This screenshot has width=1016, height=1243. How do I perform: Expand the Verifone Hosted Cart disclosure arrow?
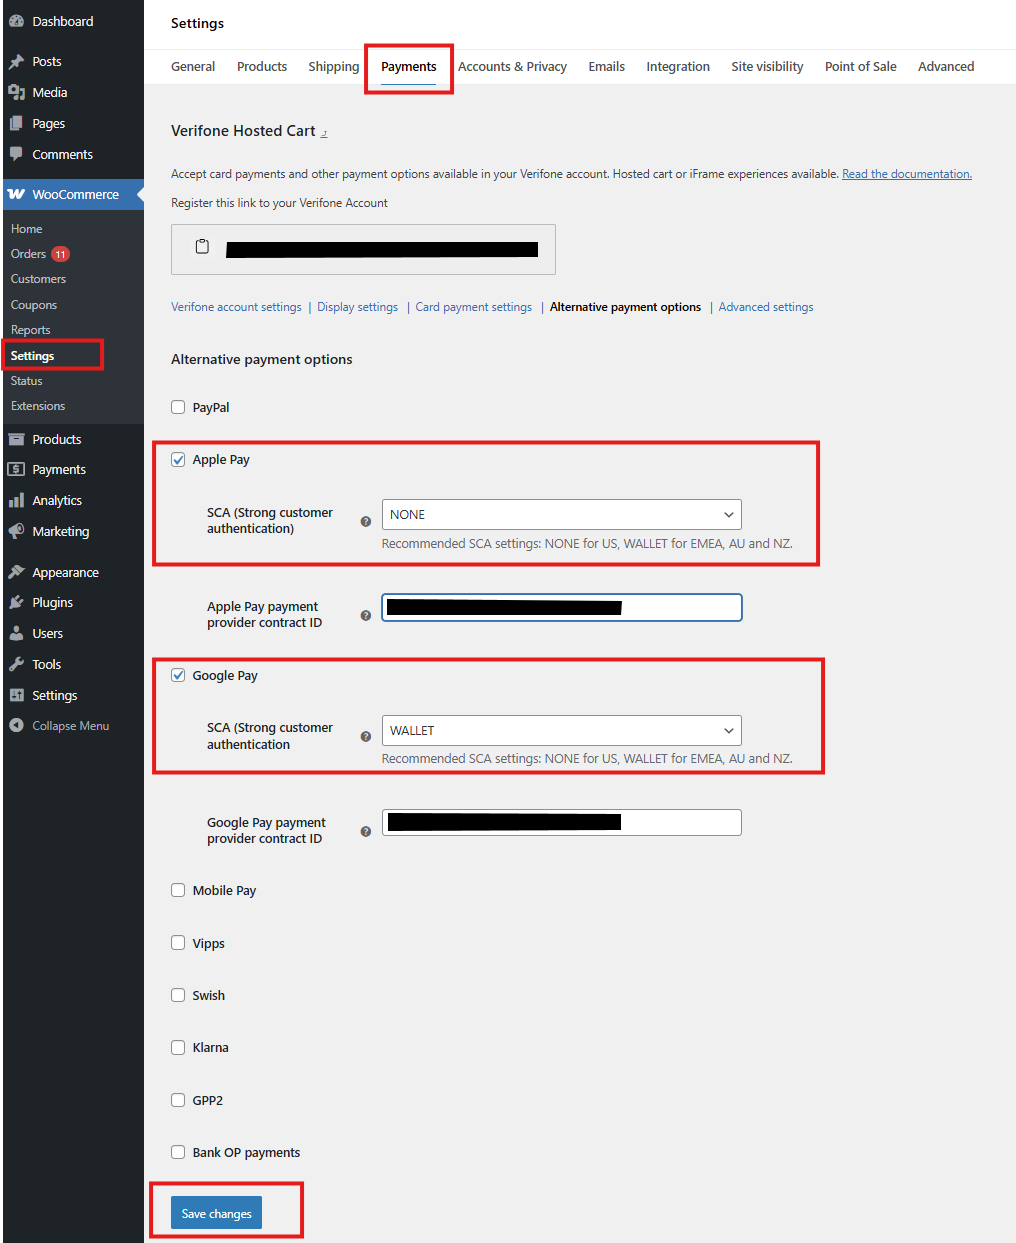325,131
